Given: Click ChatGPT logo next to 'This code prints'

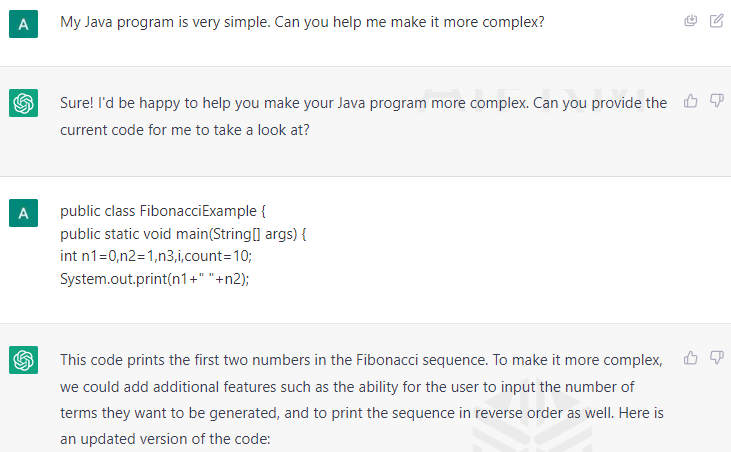Looking at the screenshot, I should [x=23, y=360].
